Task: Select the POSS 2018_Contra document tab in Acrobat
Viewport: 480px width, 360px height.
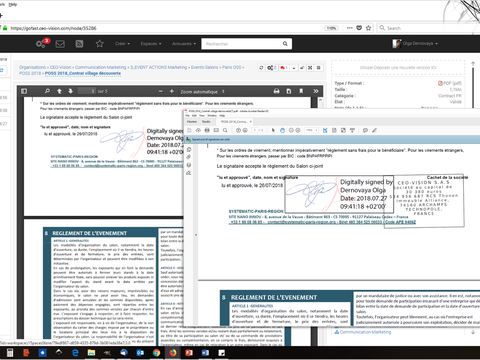Action: [235, 122]
